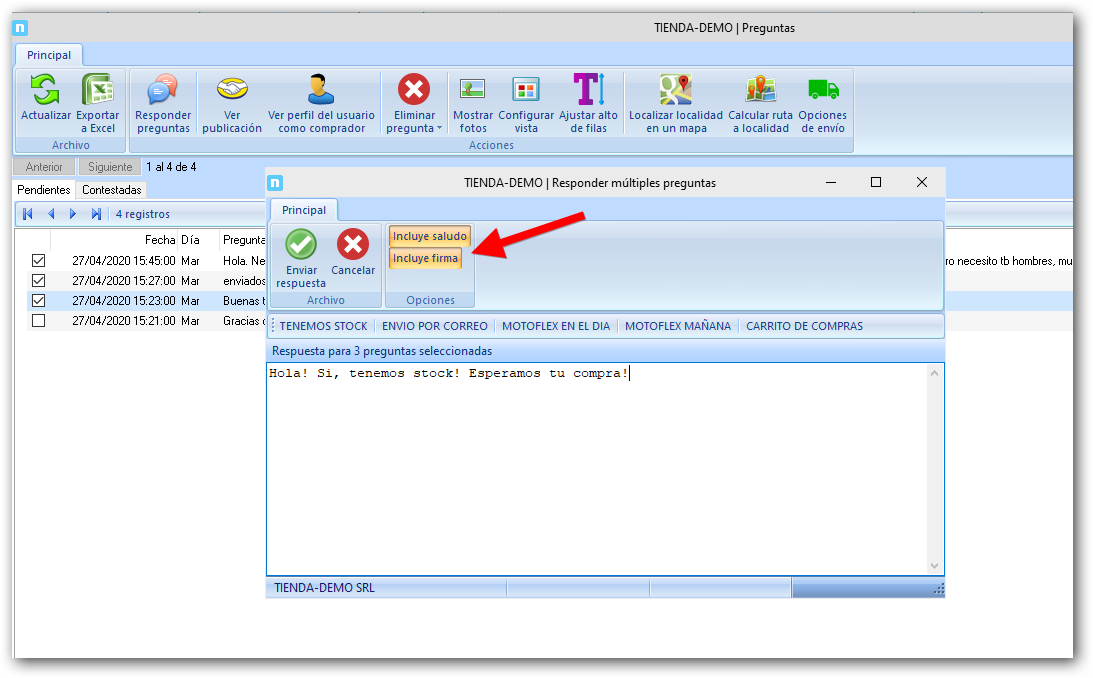The image size is (1093, 678).
Task: Switch to the Contestadas tab
Action: click(x=112, y=190)
